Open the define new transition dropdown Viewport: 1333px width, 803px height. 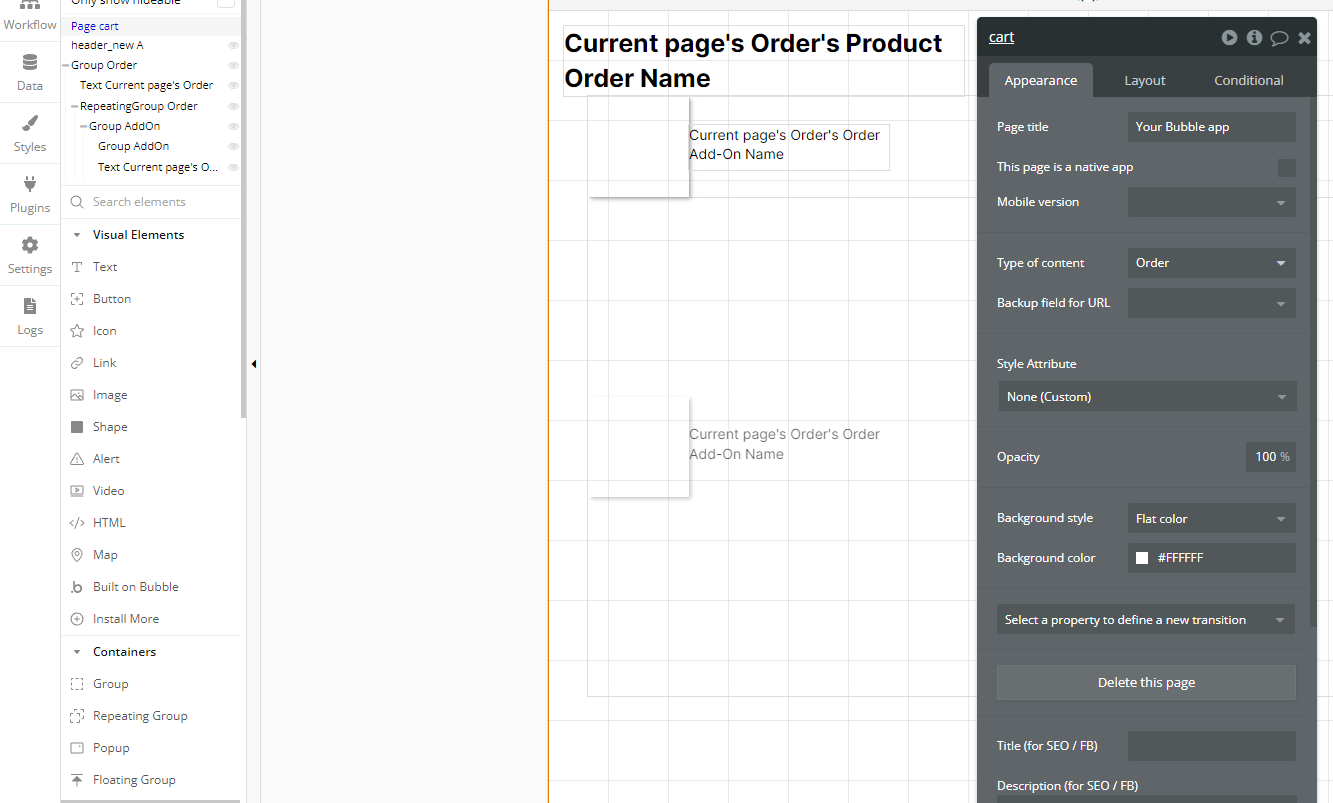click(x=1146, y=620)
